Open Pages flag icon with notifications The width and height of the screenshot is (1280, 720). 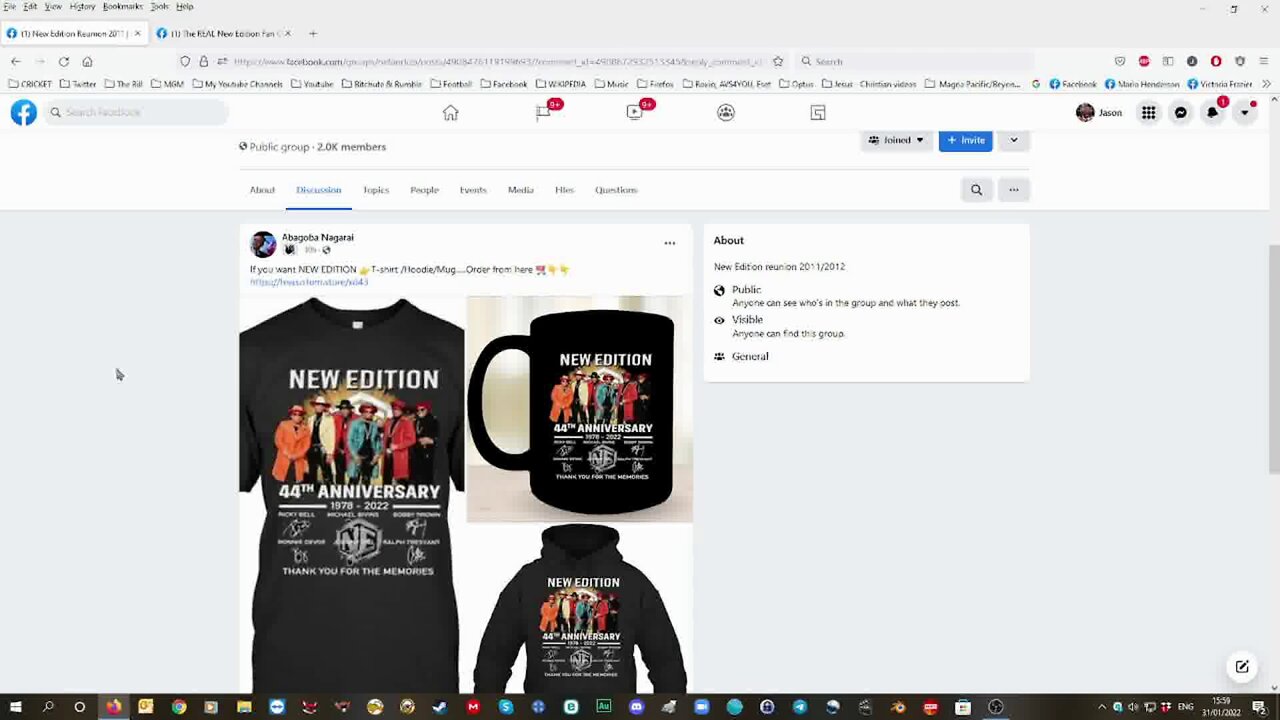tap(543, 113)
